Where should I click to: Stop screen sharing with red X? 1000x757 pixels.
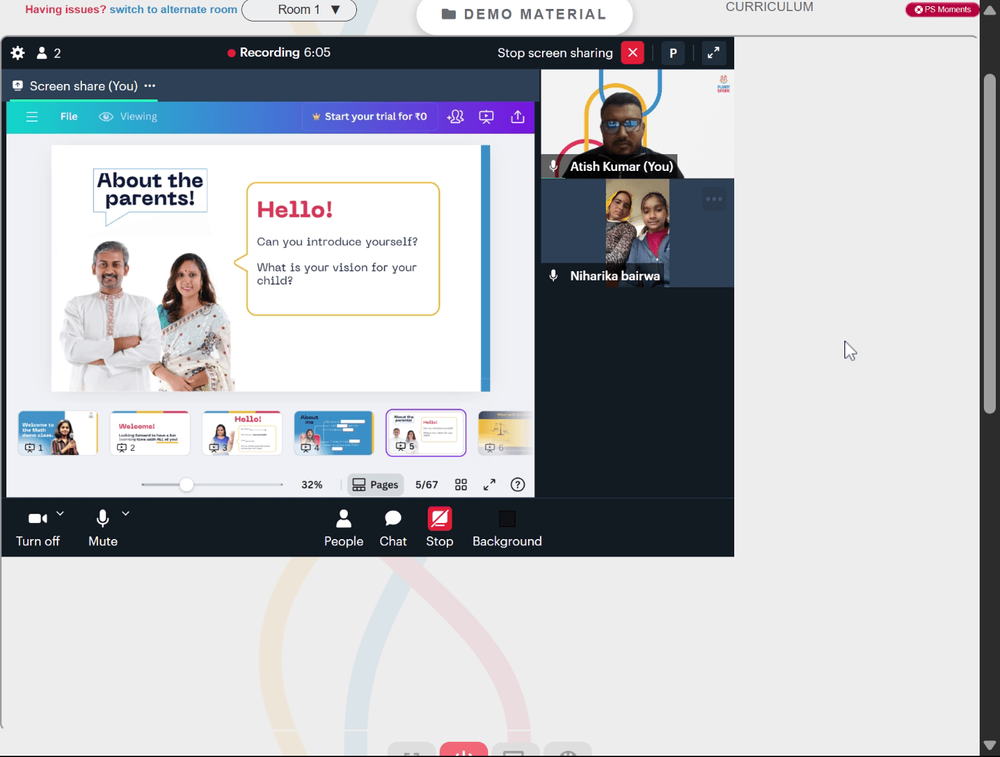(x=632, y=53)
